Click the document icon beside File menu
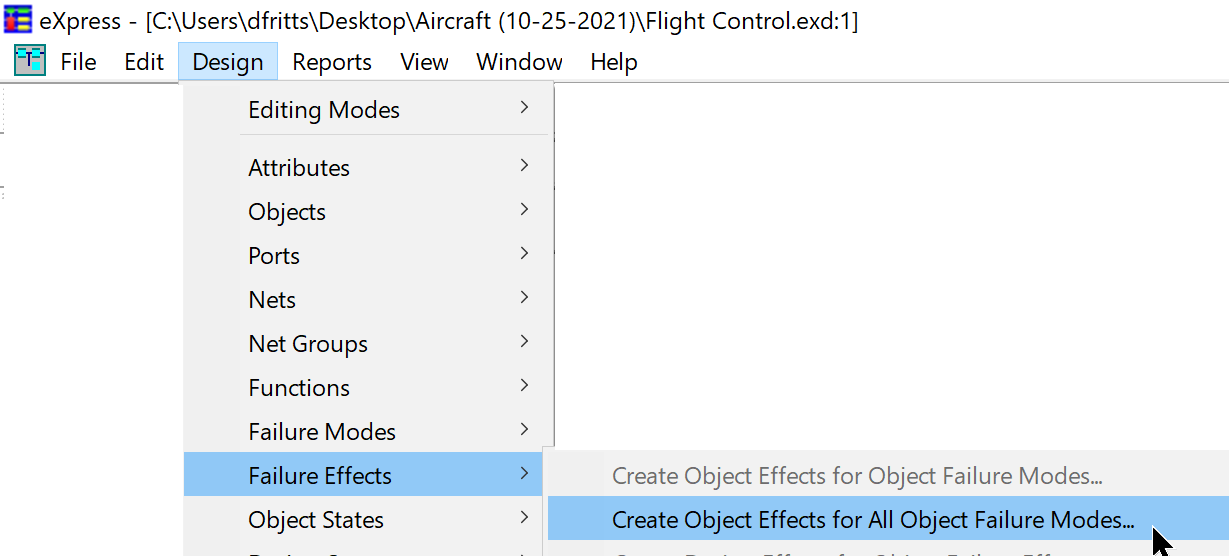The height and width of the screenshot is (557, 1229). click(x=30, y=61)
